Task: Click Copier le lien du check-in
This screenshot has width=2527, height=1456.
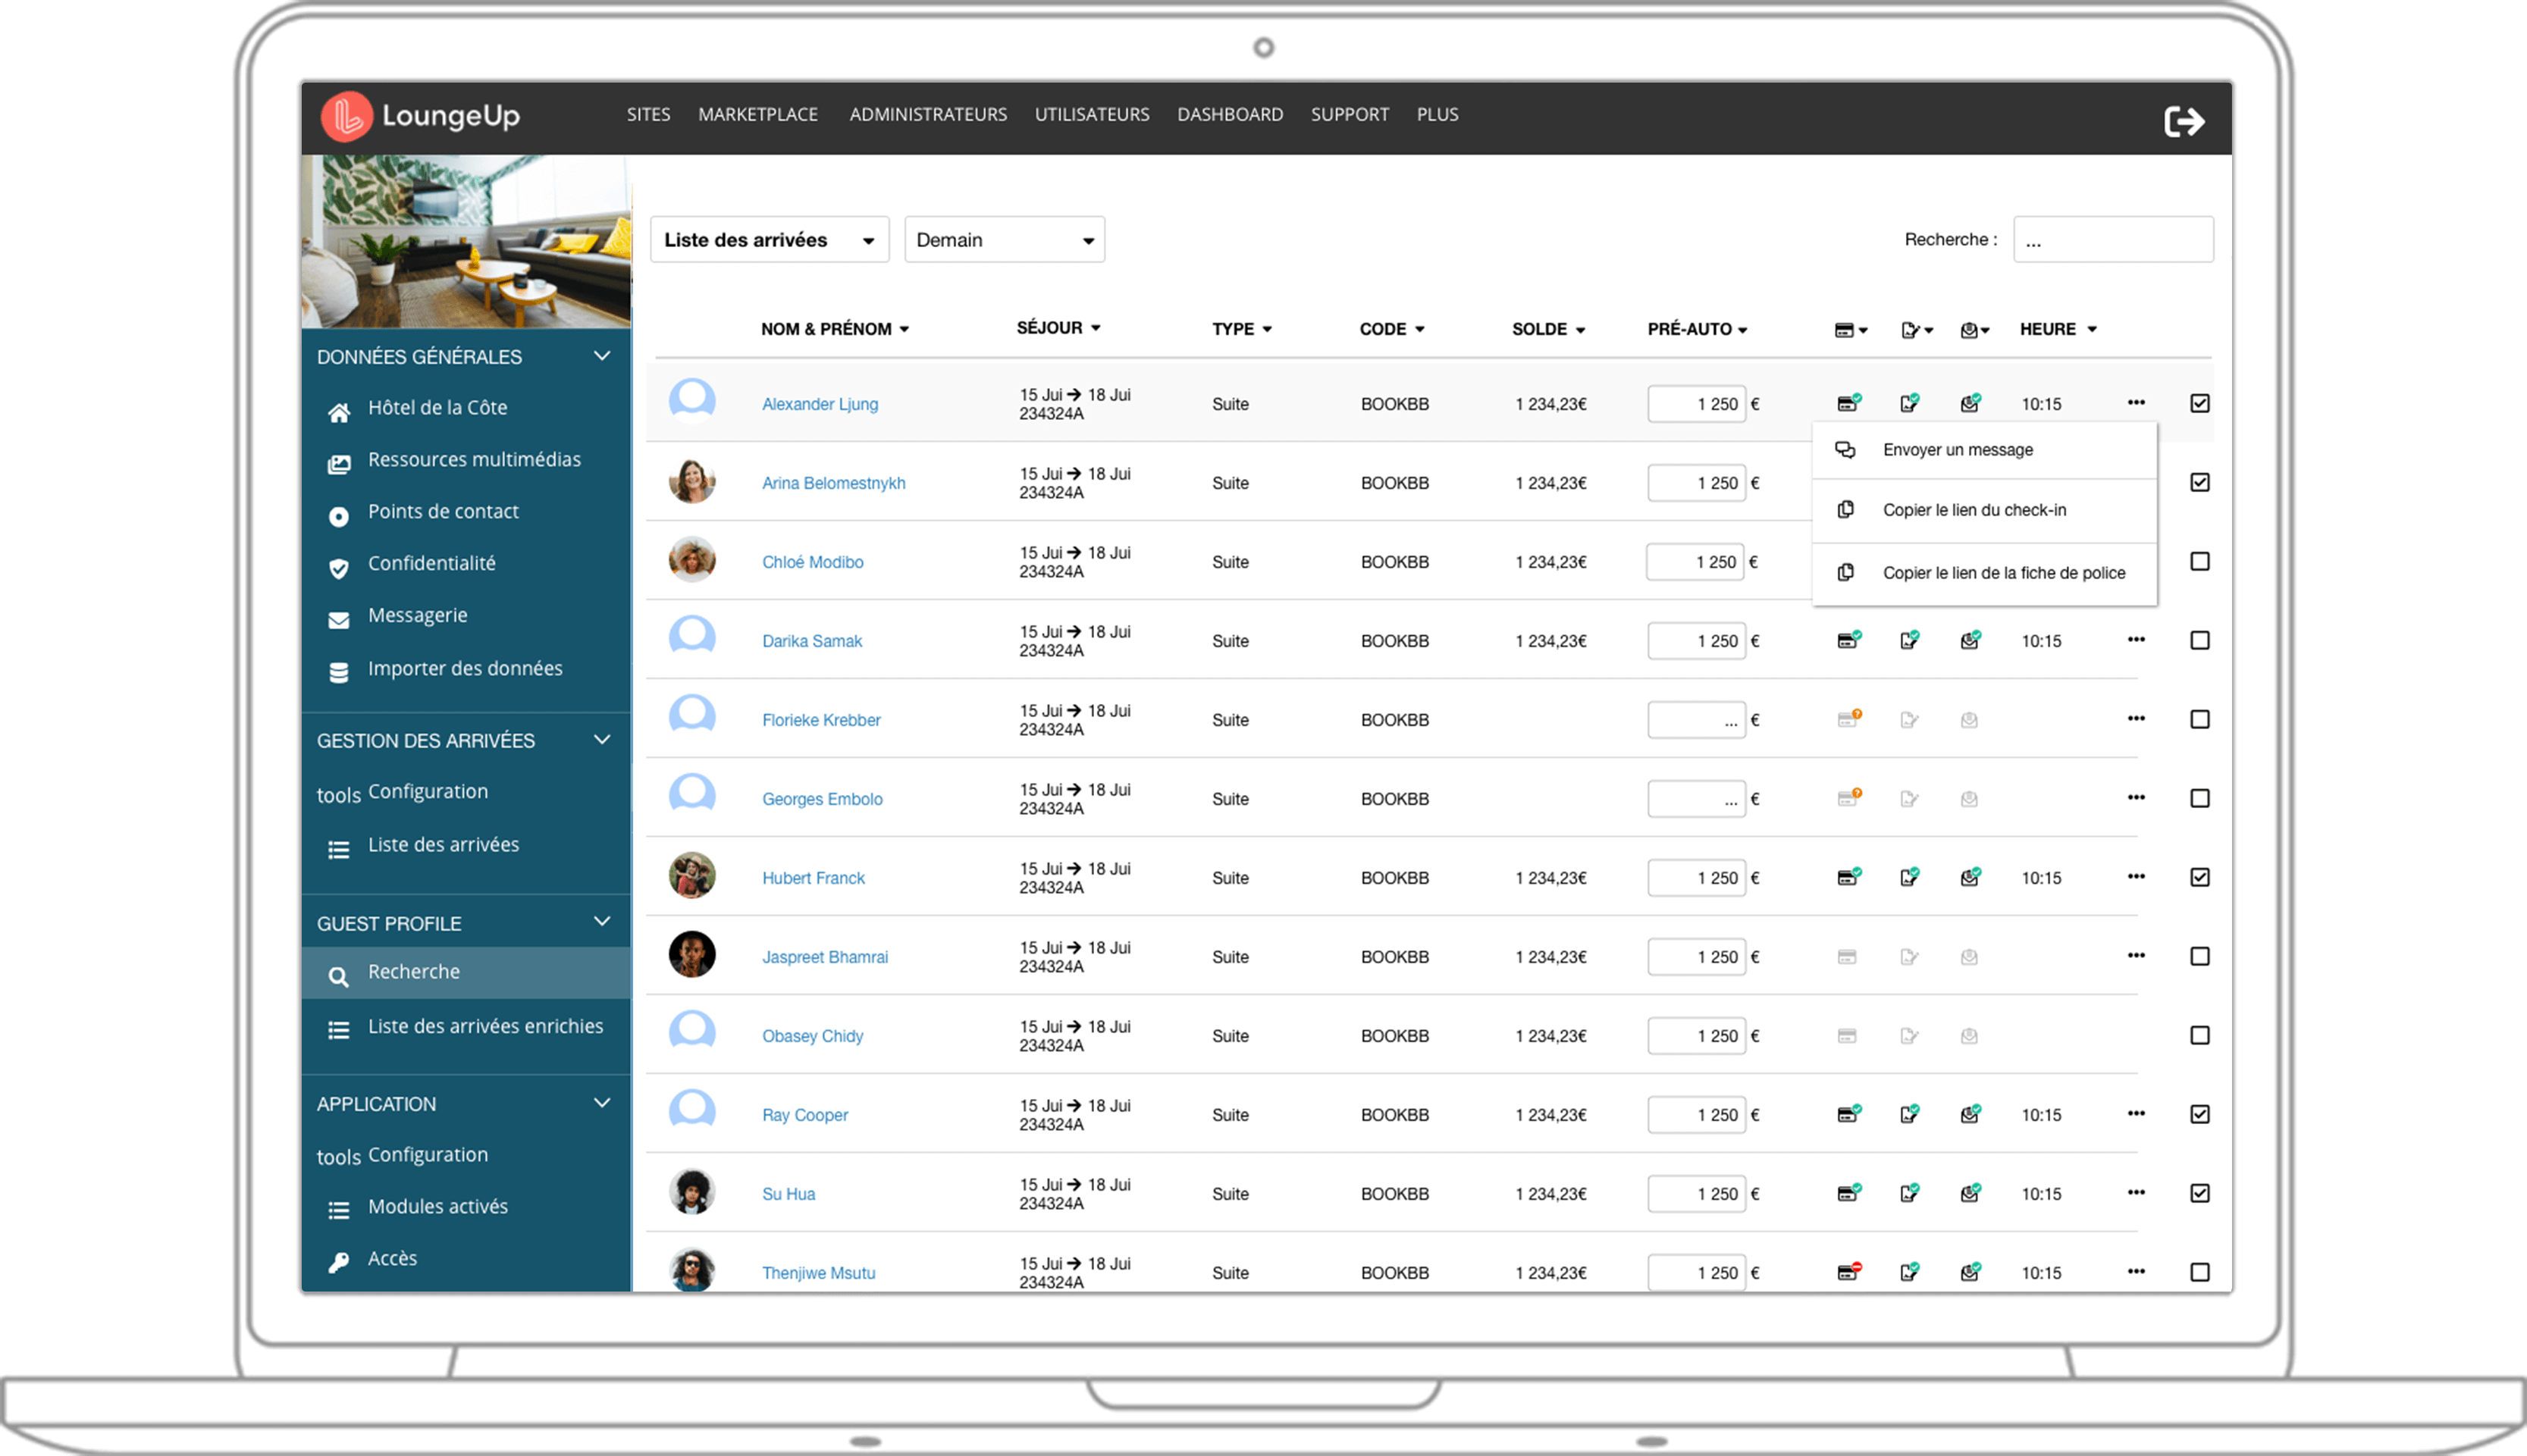Action: click(x=1973, y=510)
